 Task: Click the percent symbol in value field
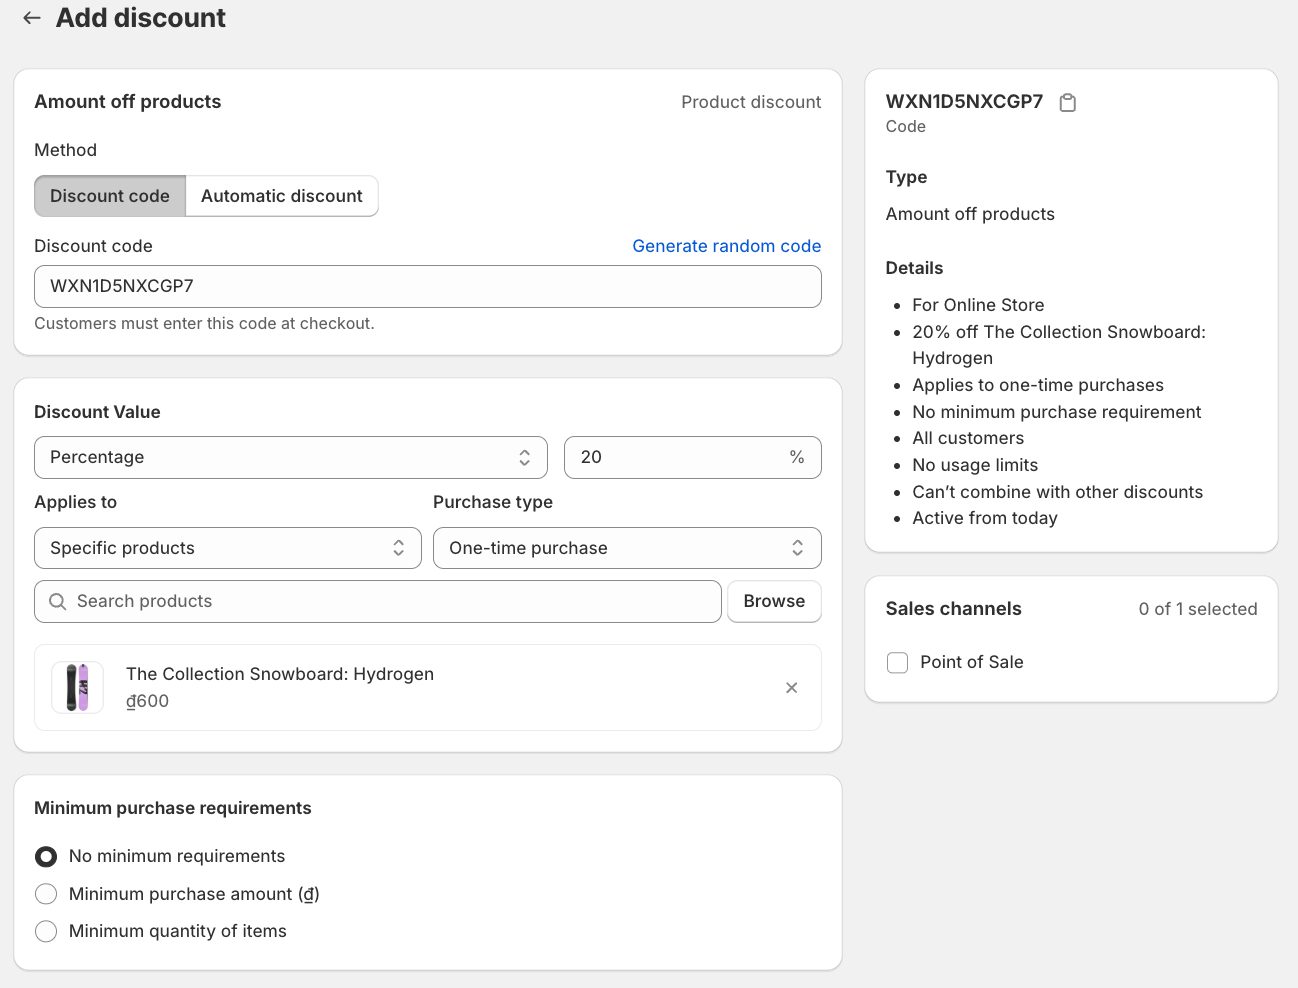(x=796, y=457)
